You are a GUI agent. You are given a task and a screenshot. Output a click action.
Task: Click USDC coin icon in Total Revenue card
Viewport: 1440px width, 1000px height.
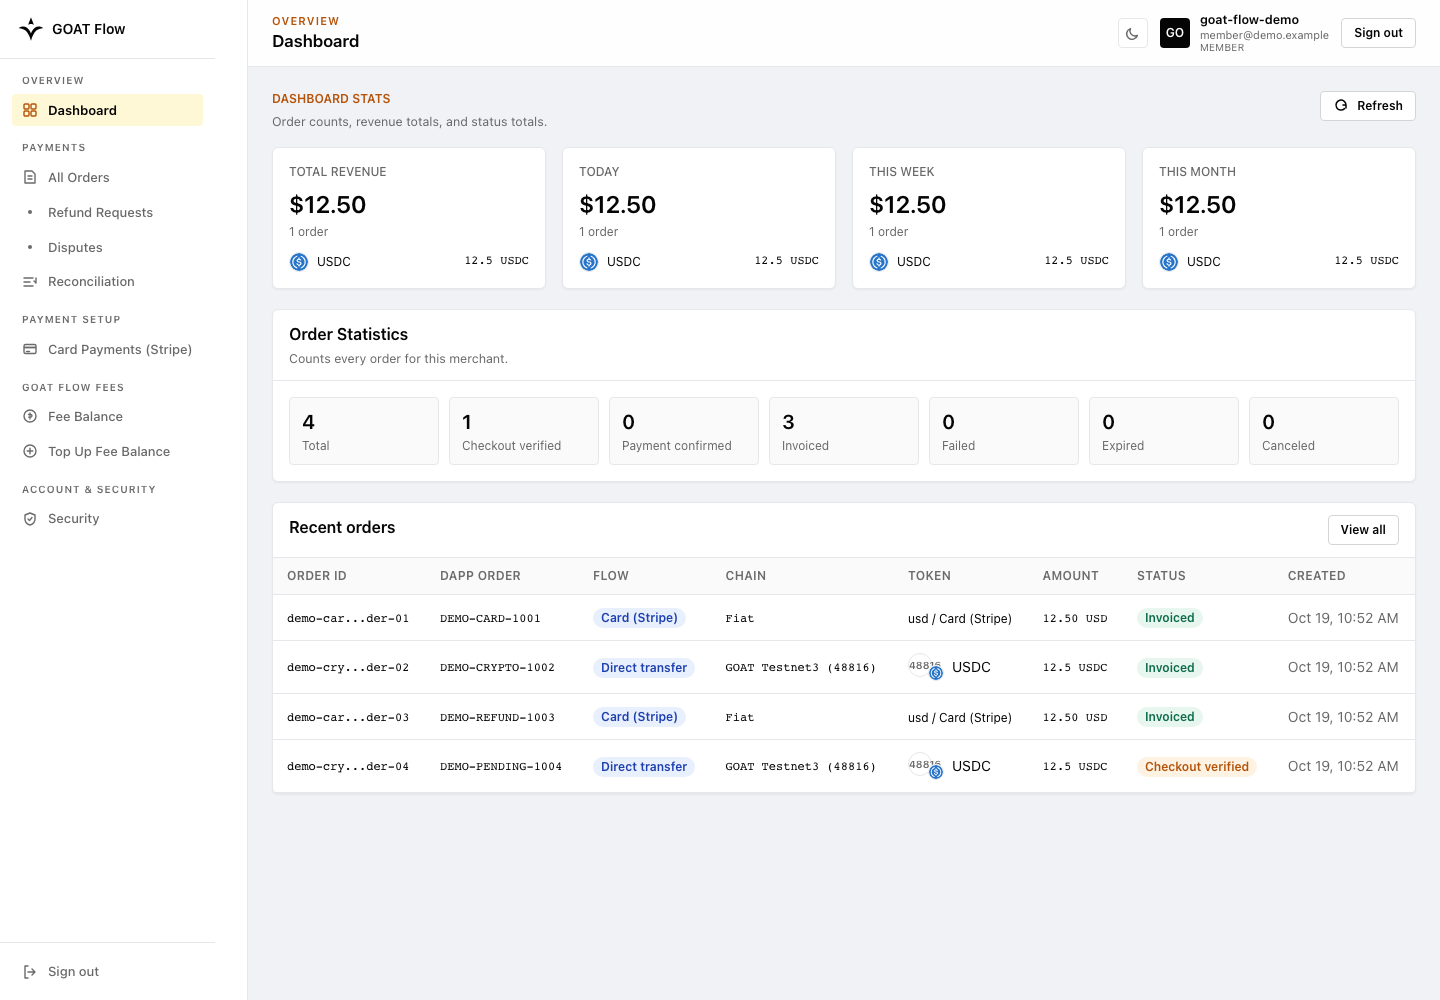click(299, 262)
